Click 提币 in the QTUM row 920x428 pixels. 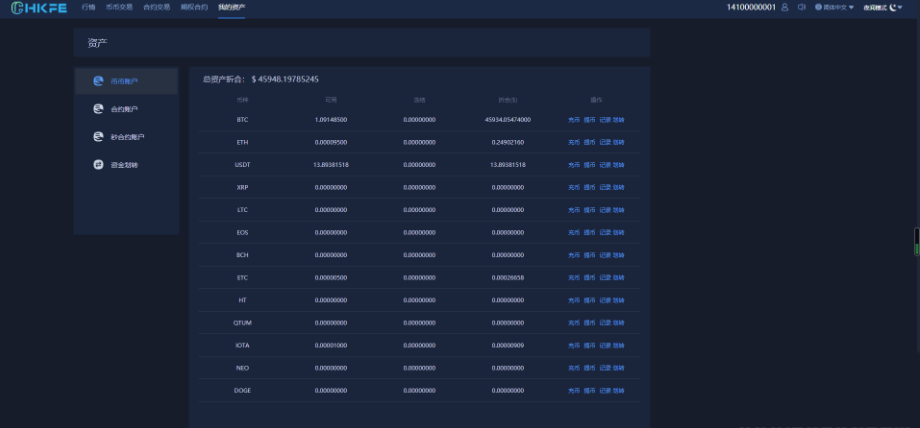coord(590,323)
